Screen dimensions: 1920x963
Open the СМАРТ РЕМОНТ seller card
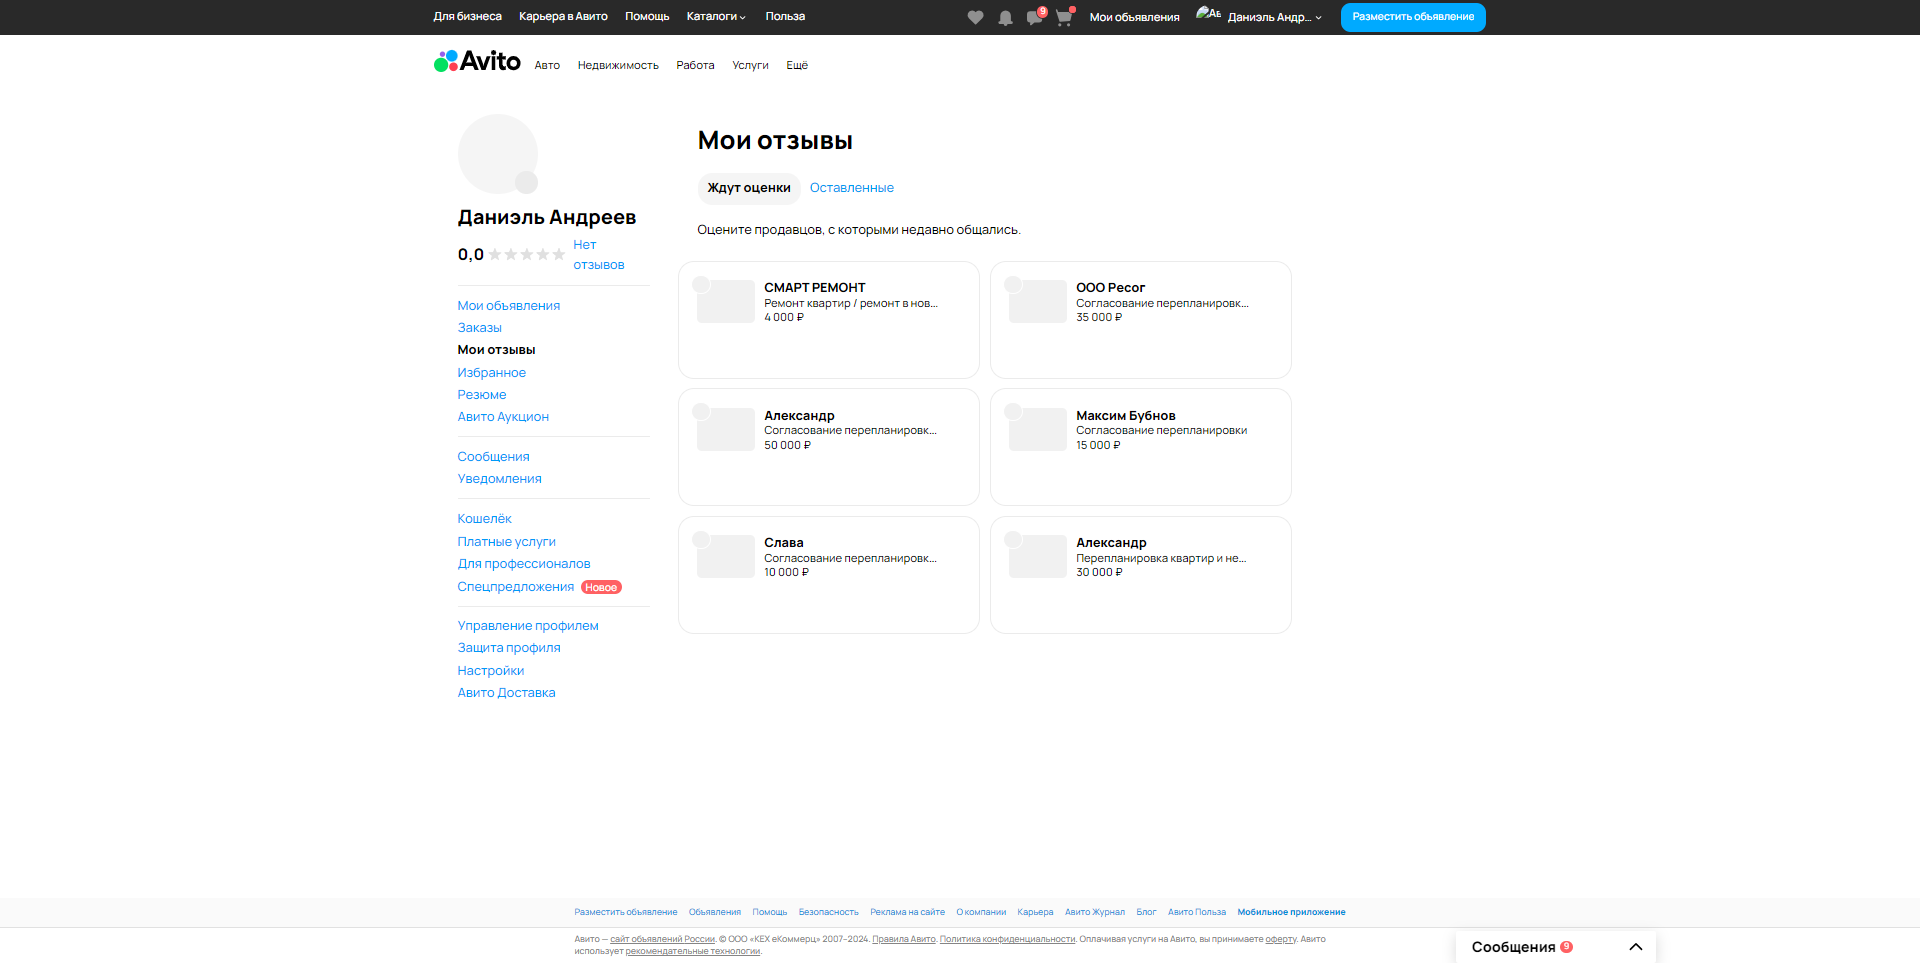829,320
